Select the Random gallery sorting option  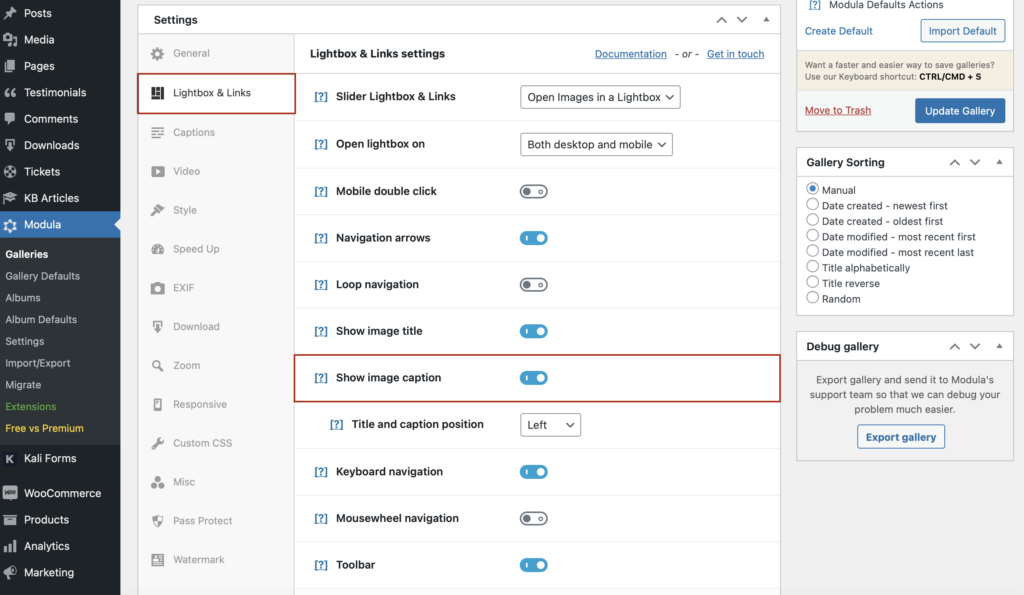(813, 298)
